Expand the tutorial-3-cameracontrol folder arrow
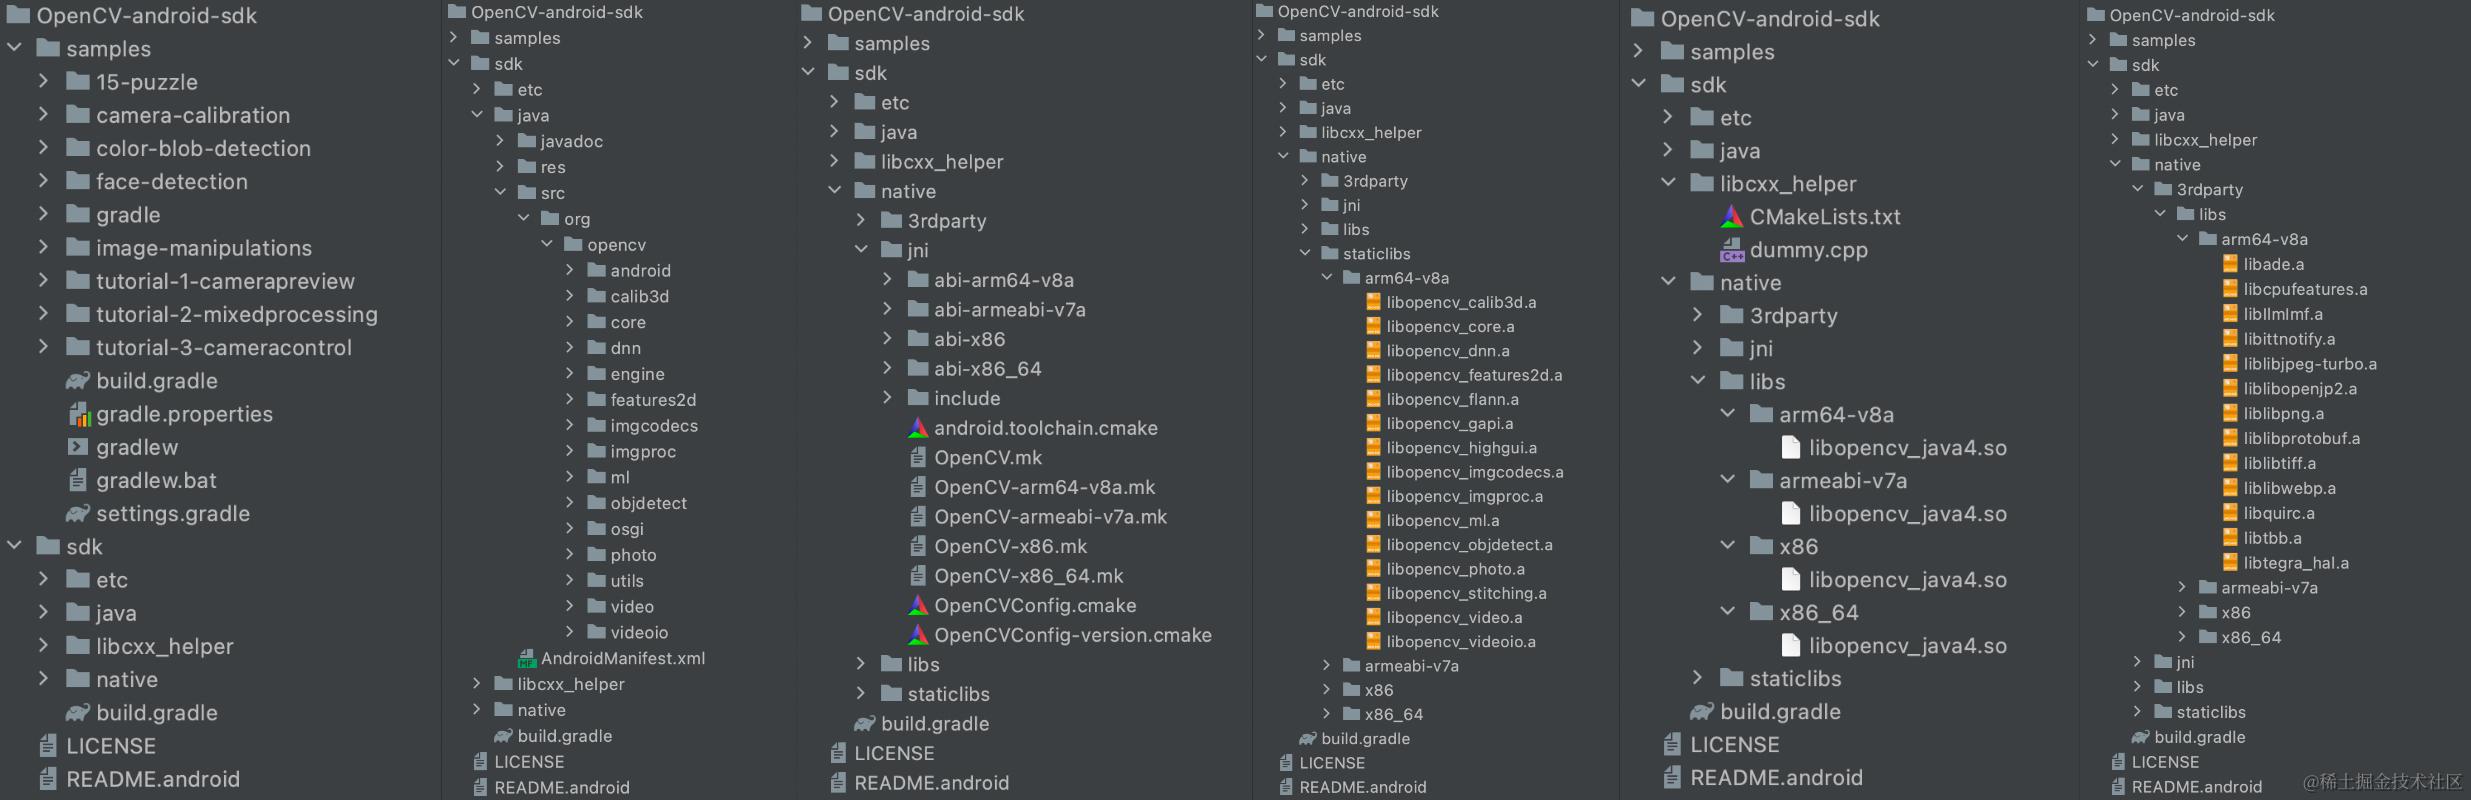The image size is (2471, 800). click(43, 347)
